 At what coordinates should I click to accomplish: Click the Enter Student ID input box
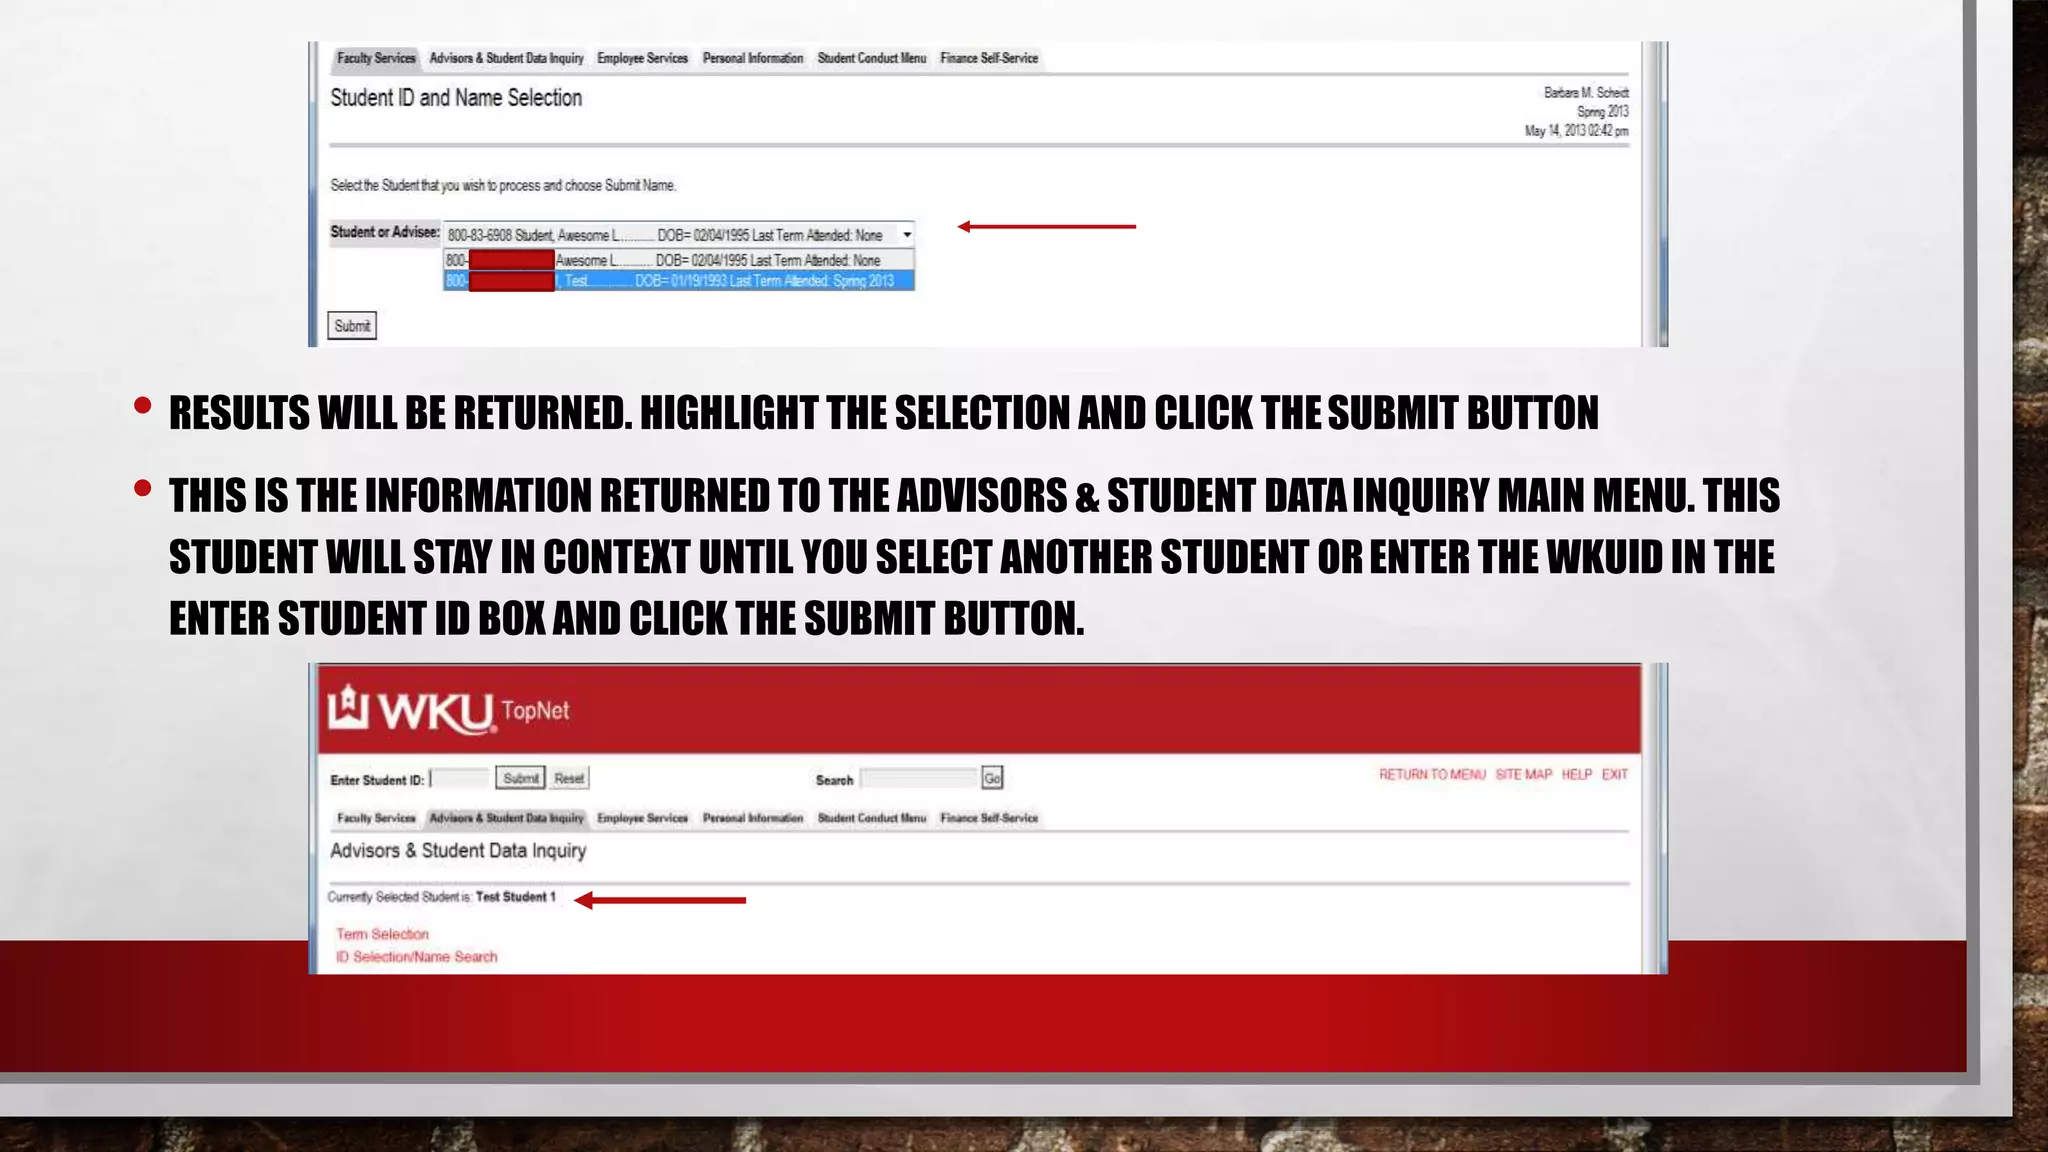(x=460, y=778)
